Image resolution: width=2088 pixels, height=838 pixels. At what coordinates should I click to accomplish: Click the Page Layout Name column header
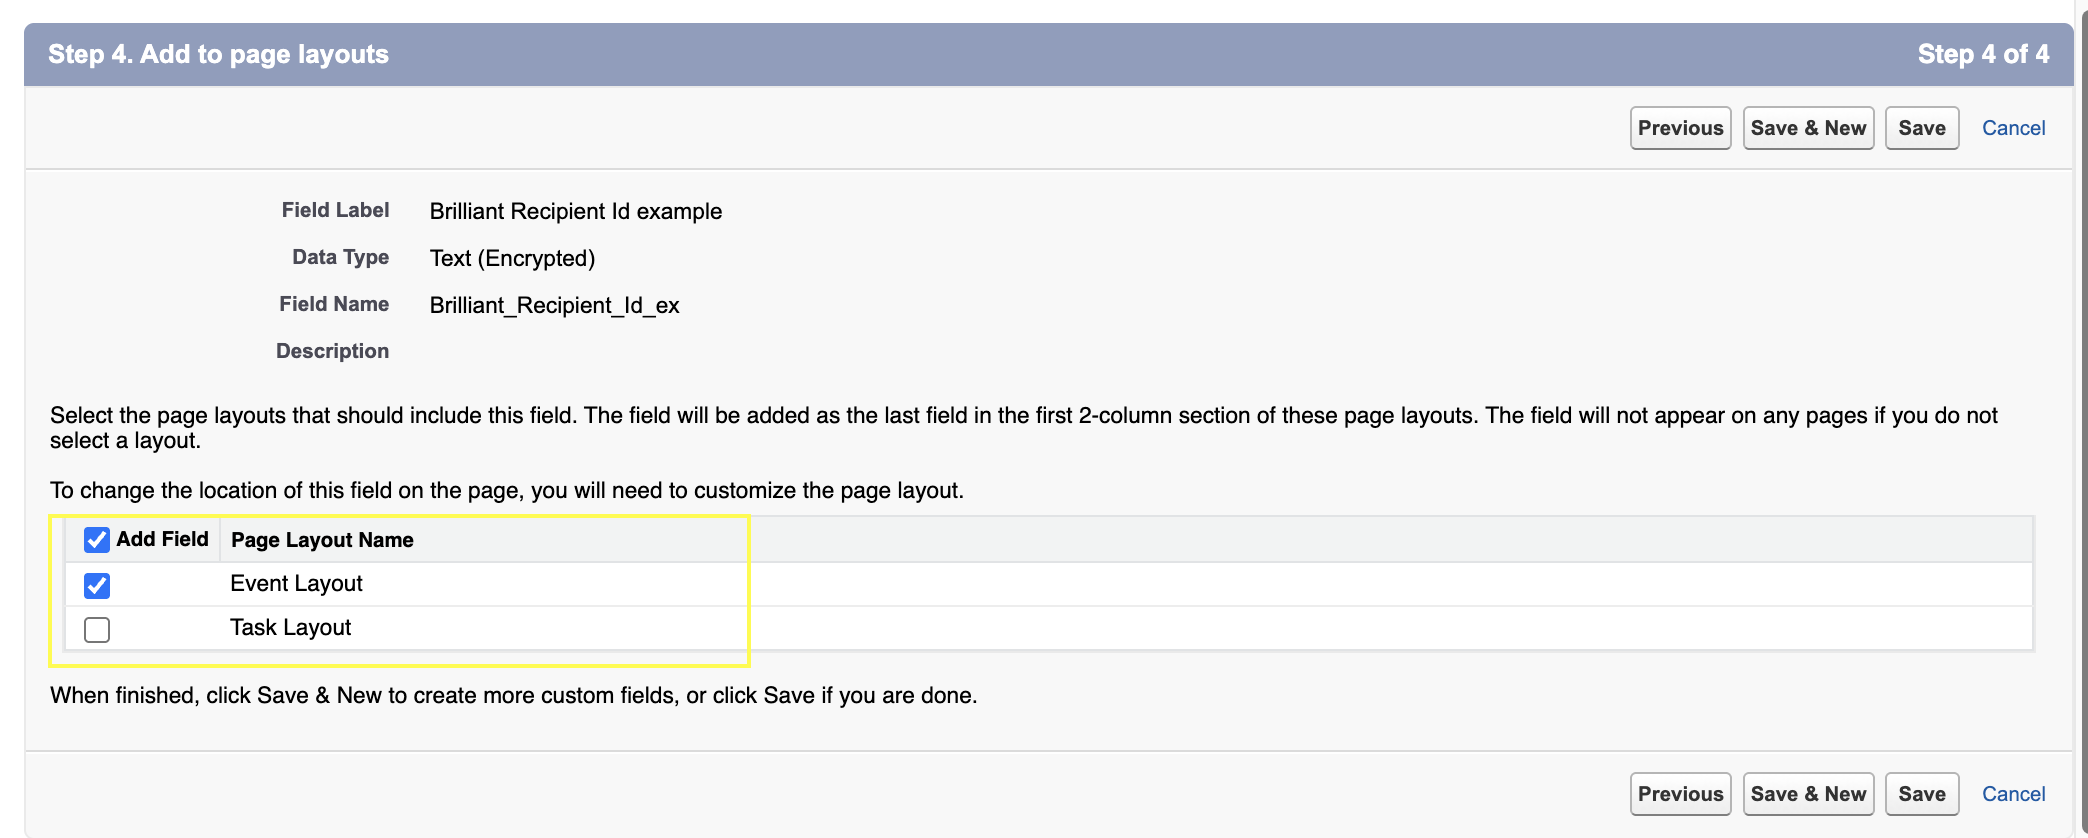coord(322,540)
